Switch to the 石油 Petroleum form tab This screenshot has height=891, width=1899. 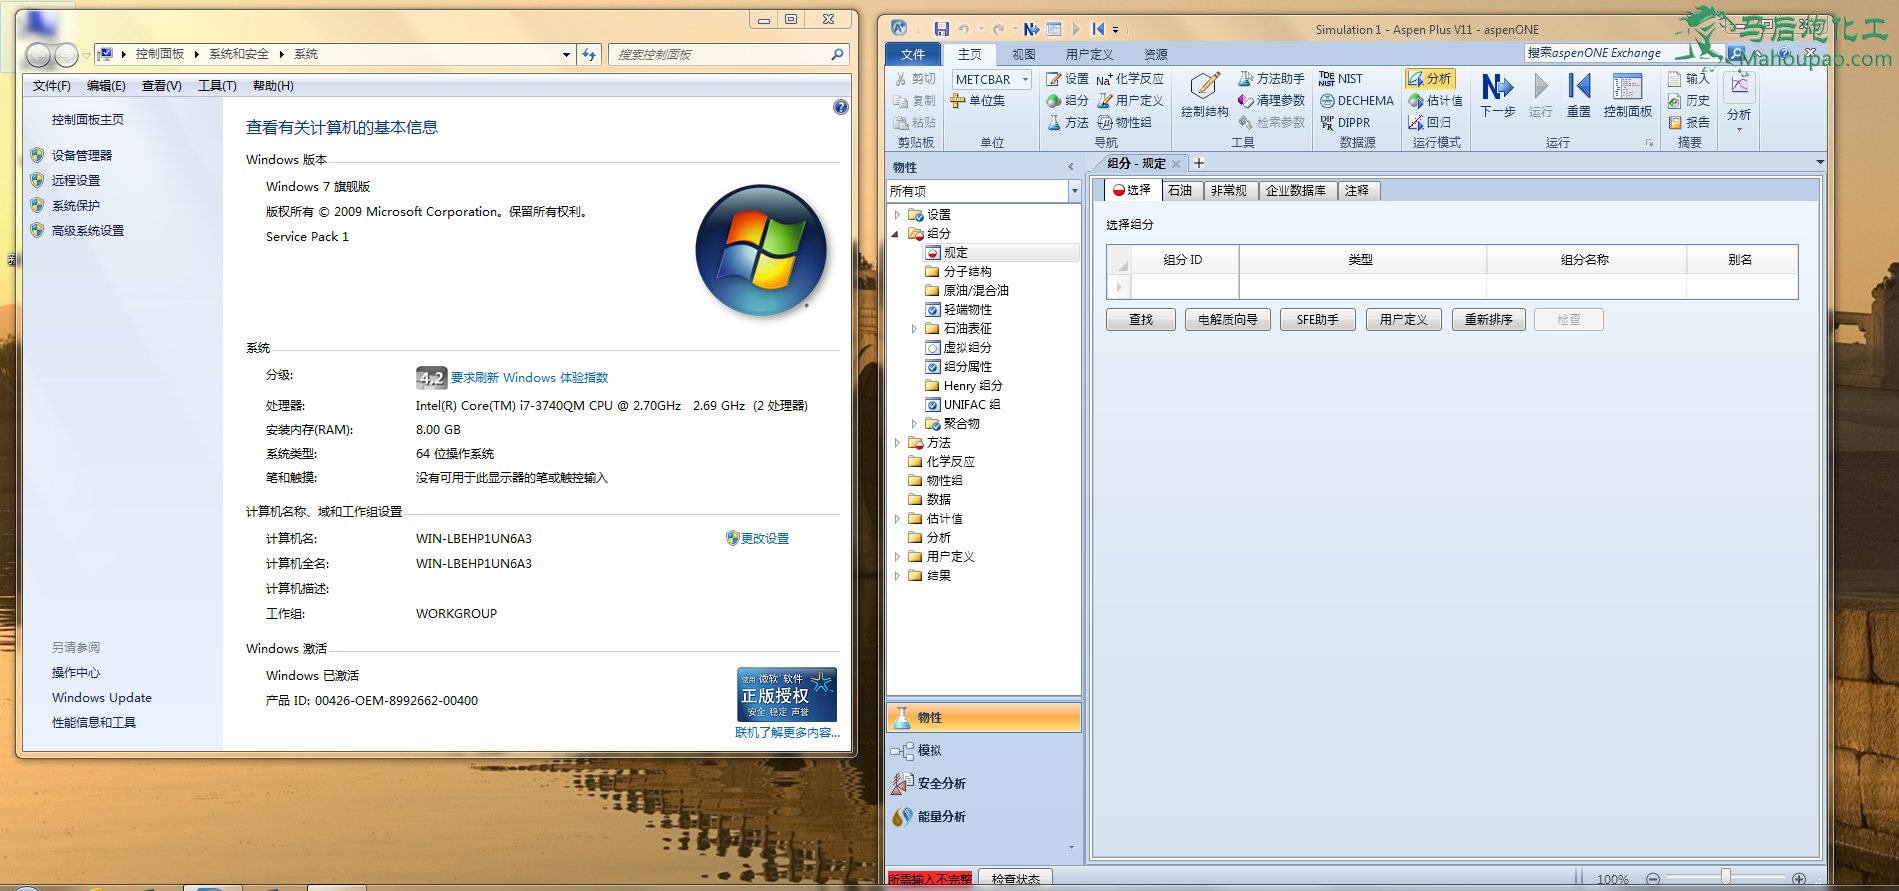tap(1180, 190)
